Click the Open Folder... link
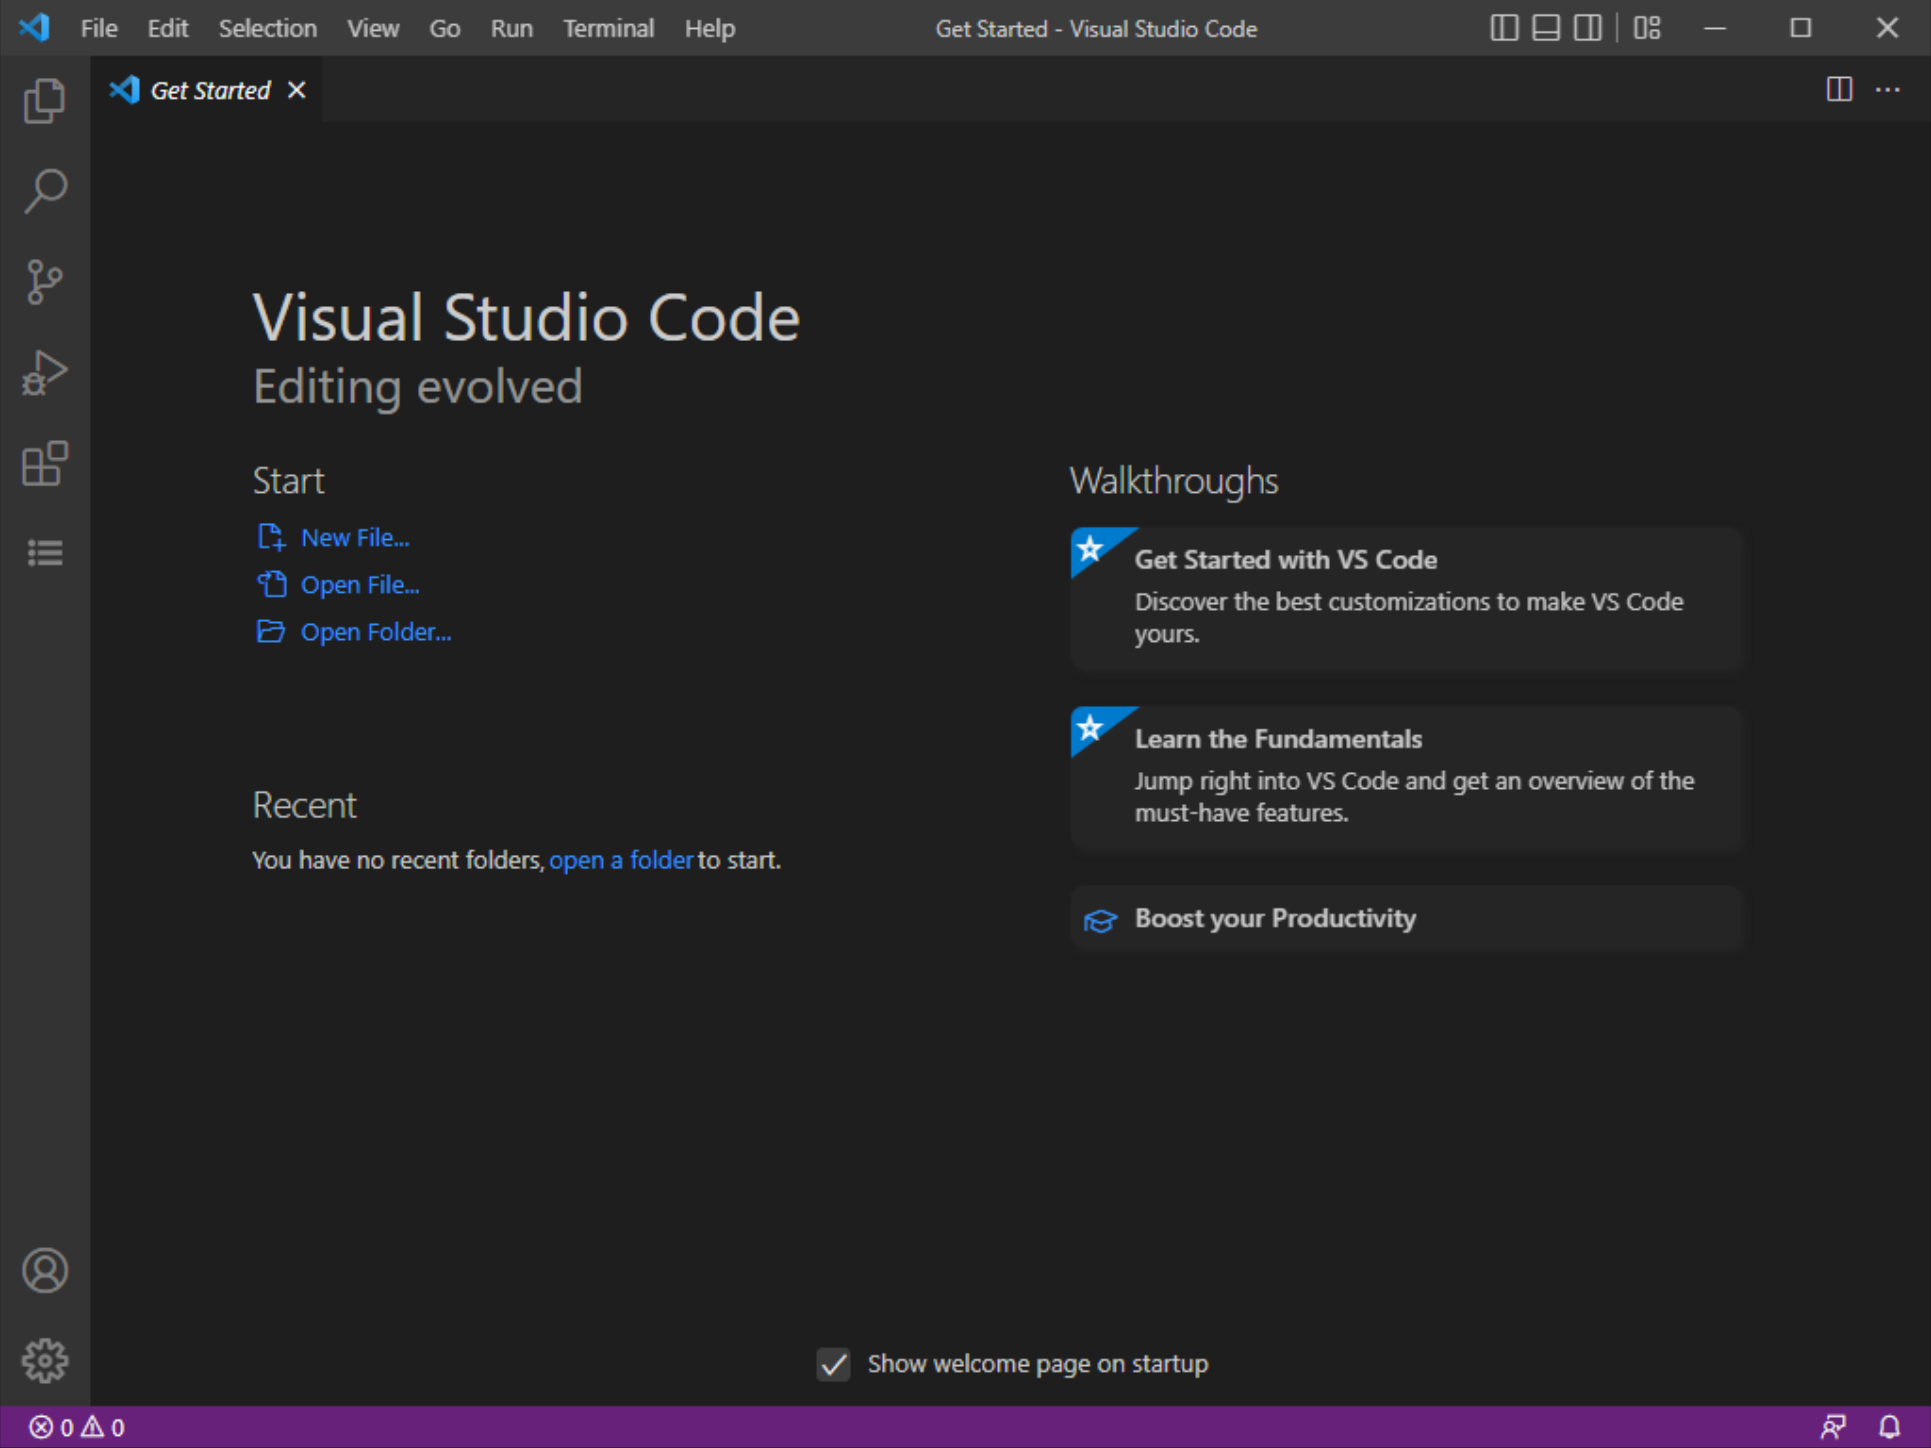 [376, 632]
